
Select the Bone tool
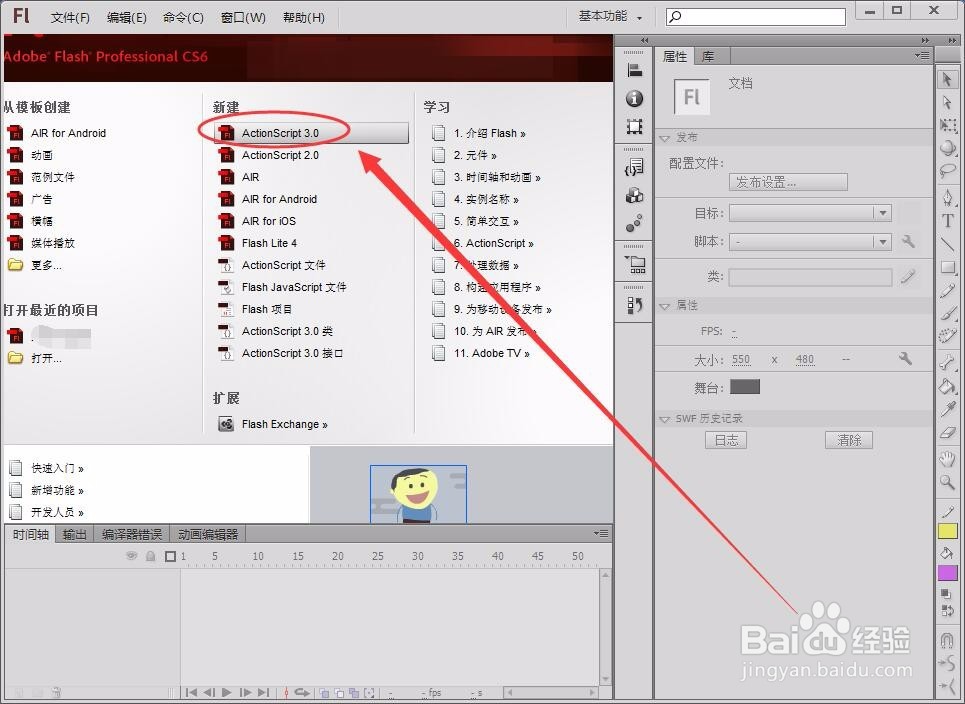pos(948,363)
